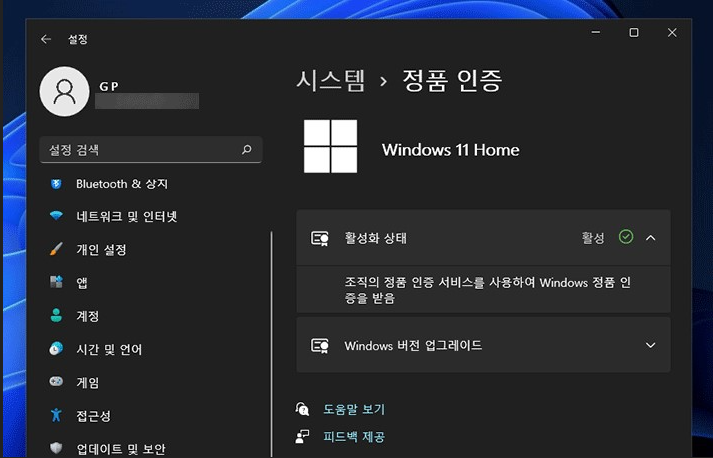Click the 활성 status text
The width and height of the screenshot is (713, 458).
click(593, 238)
